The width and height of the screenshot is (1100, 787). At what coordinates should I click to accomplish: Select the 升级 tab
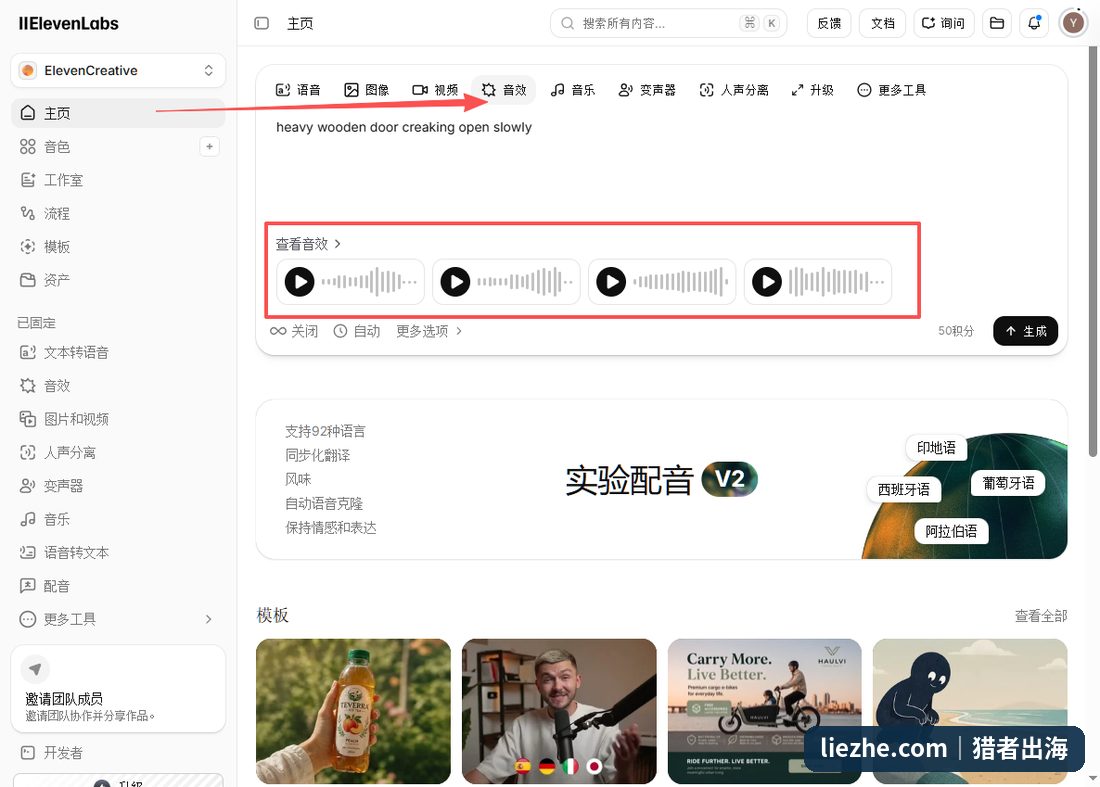(x=812, y=90)
